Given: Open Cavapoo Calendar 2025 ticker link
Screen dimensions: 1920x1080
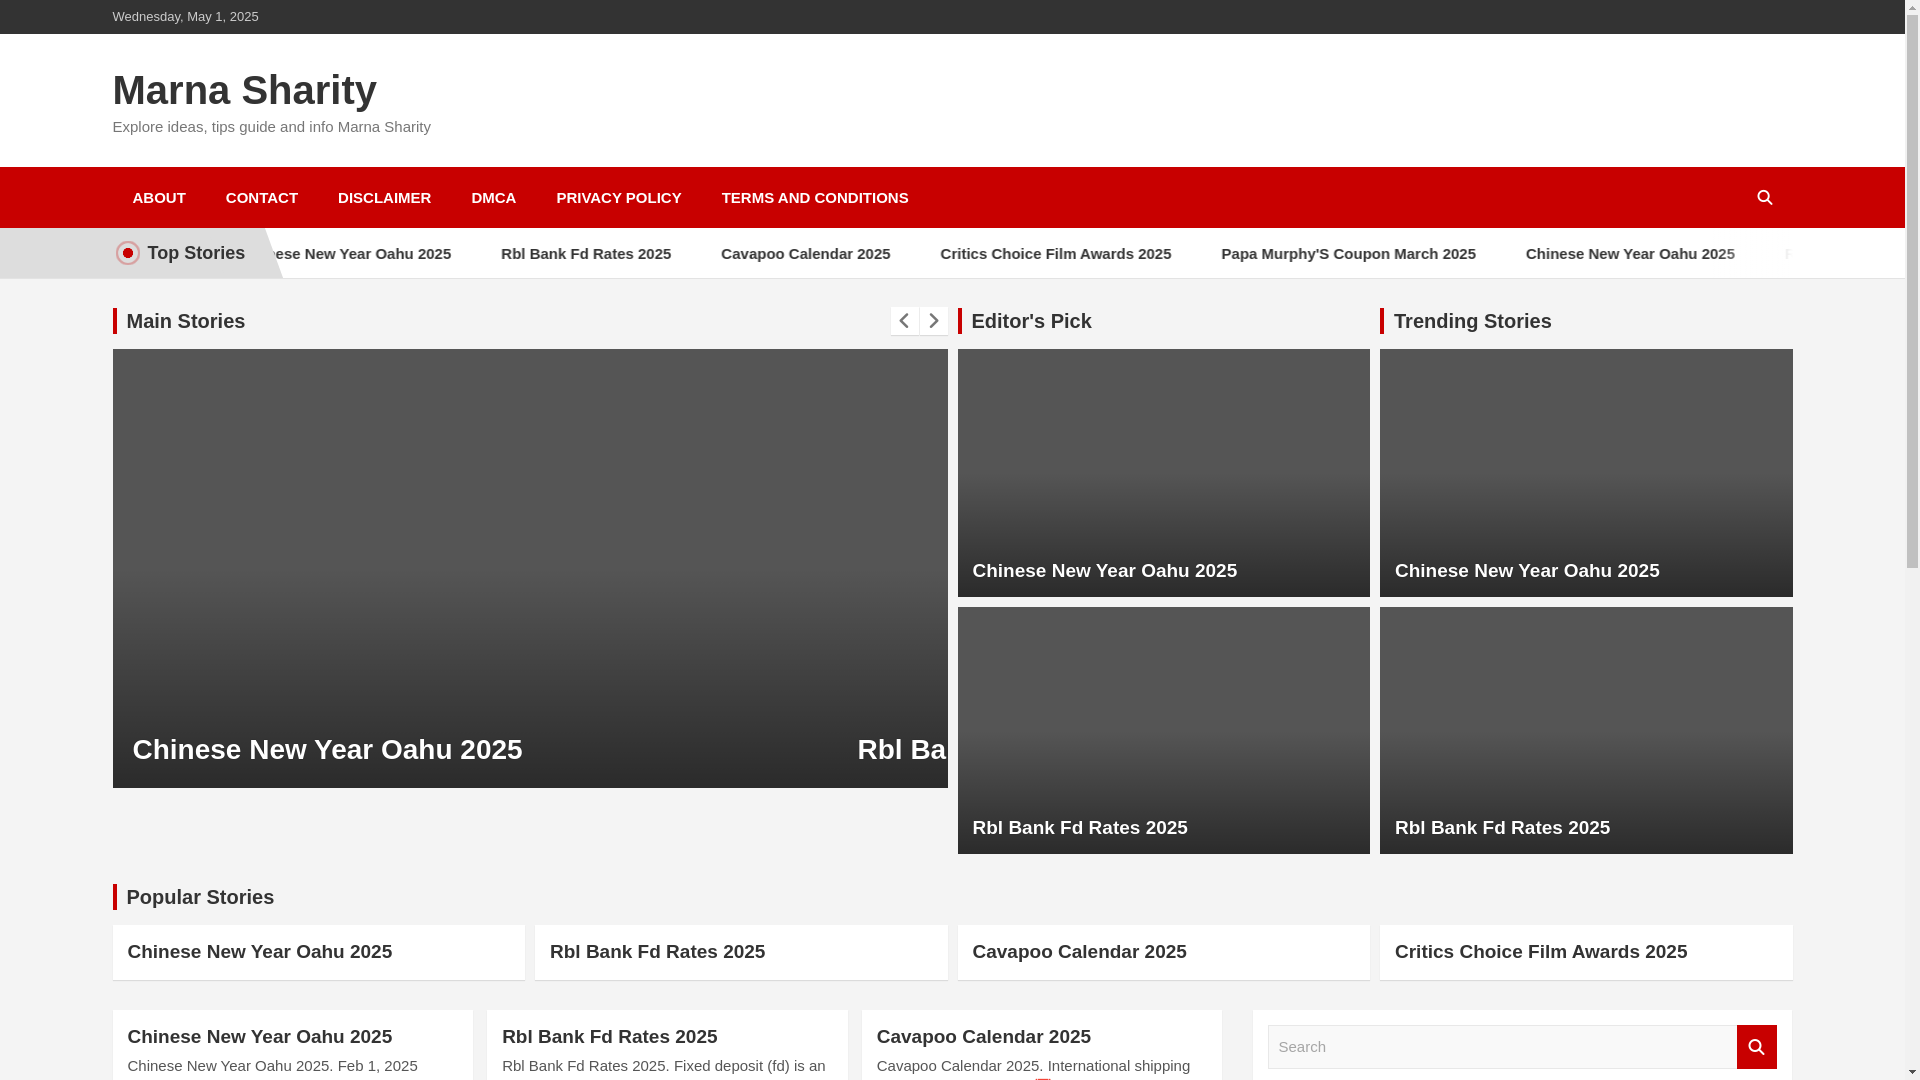Looking at the screenshot, I should (805, 254).
